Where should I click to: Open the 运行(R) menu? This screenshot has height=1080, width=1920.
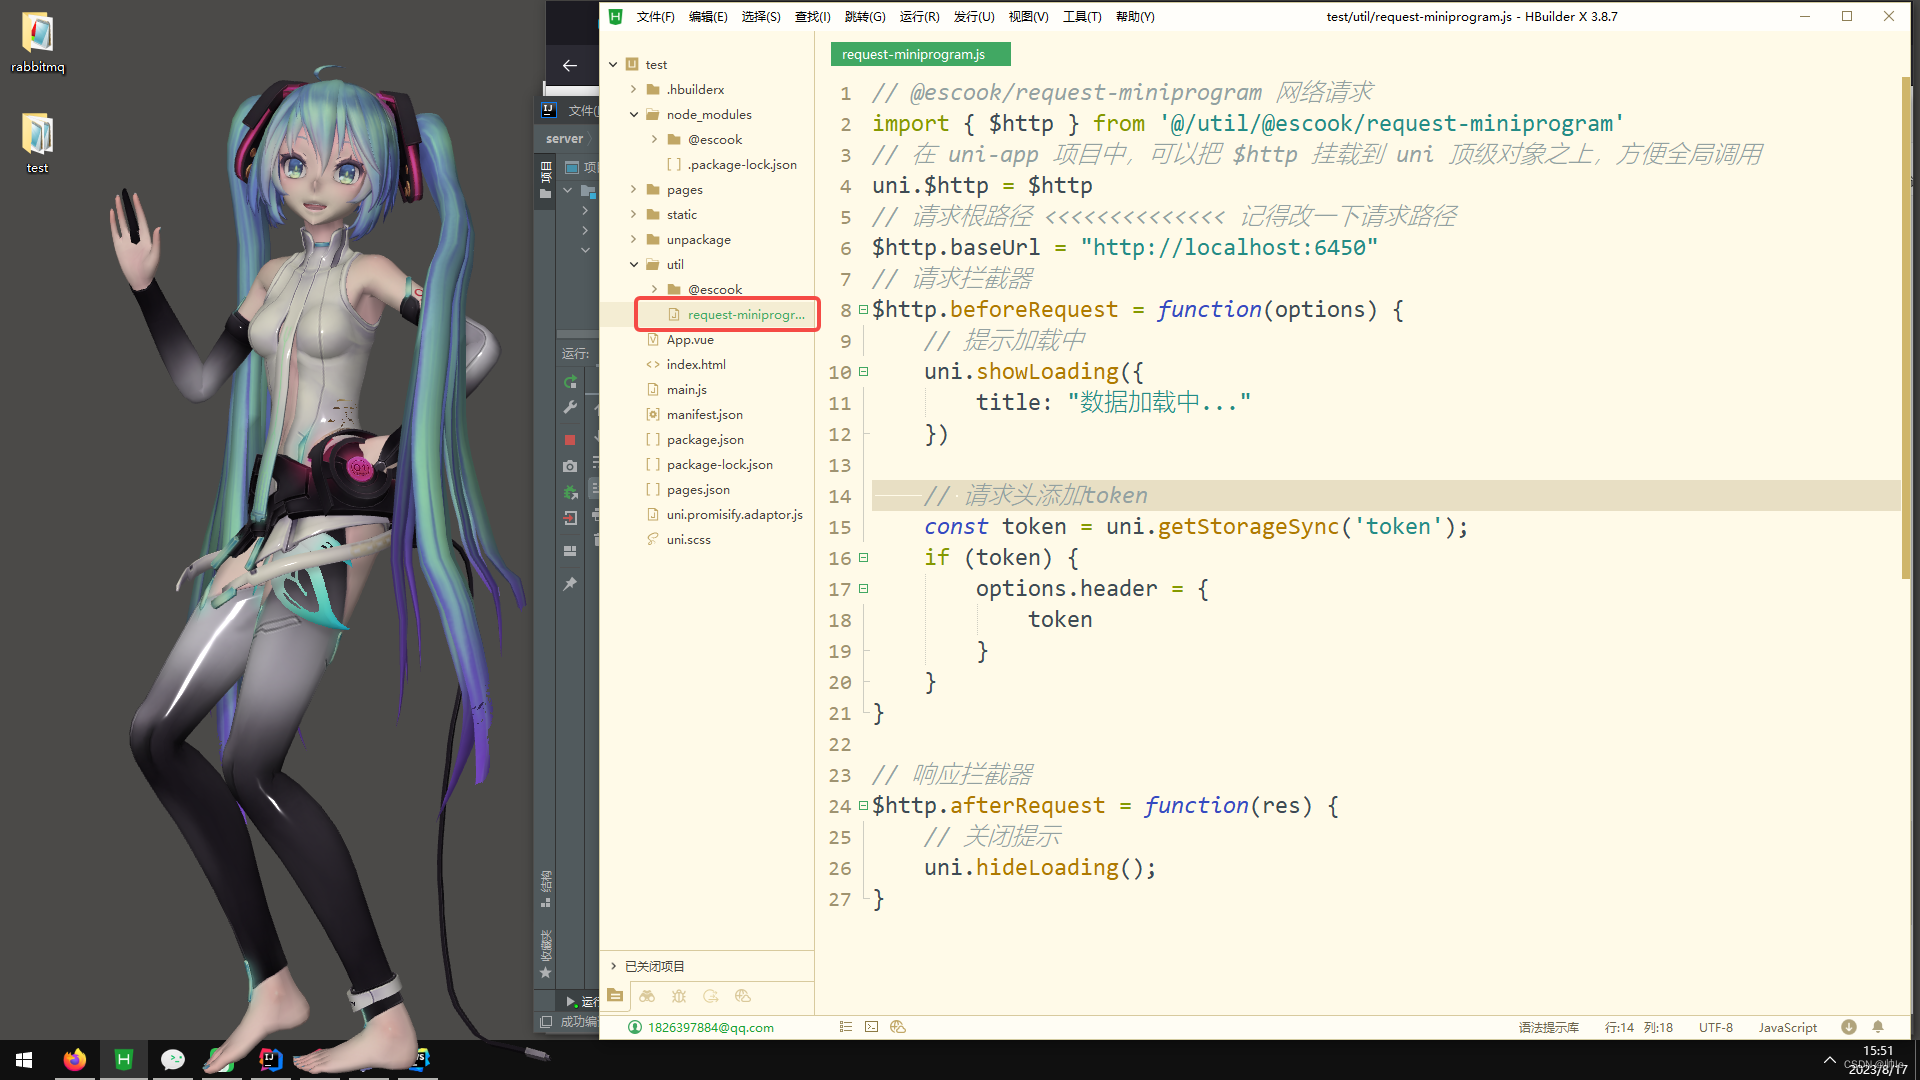tap(918, 17)
